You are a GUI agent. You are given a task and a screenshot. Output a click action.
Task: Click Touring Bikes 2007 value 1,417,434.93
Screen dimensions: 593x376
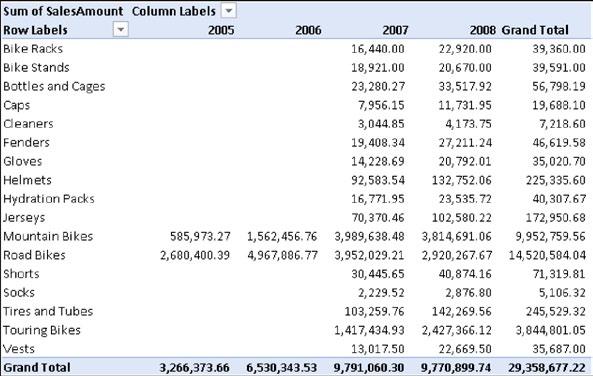369,330
